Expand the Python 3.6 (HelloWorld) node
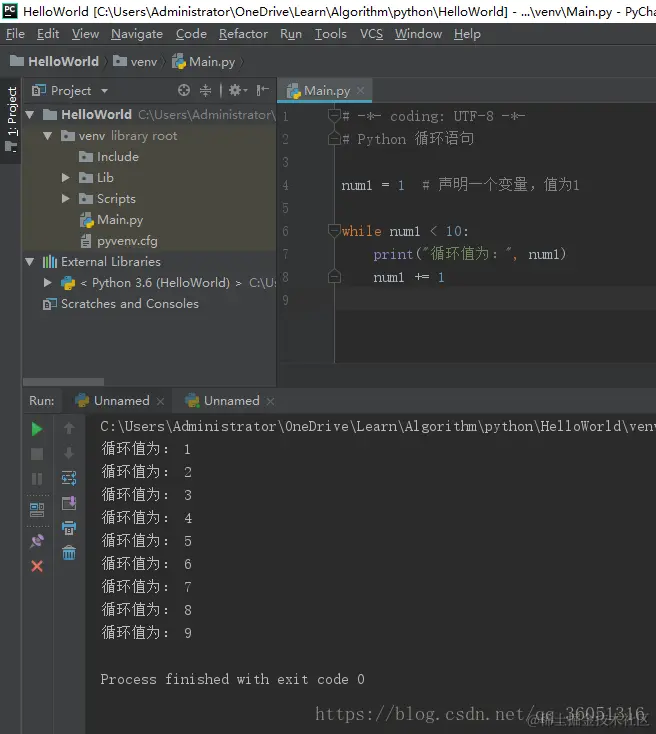Screen dimensions: 656x734 click(47, 282)
